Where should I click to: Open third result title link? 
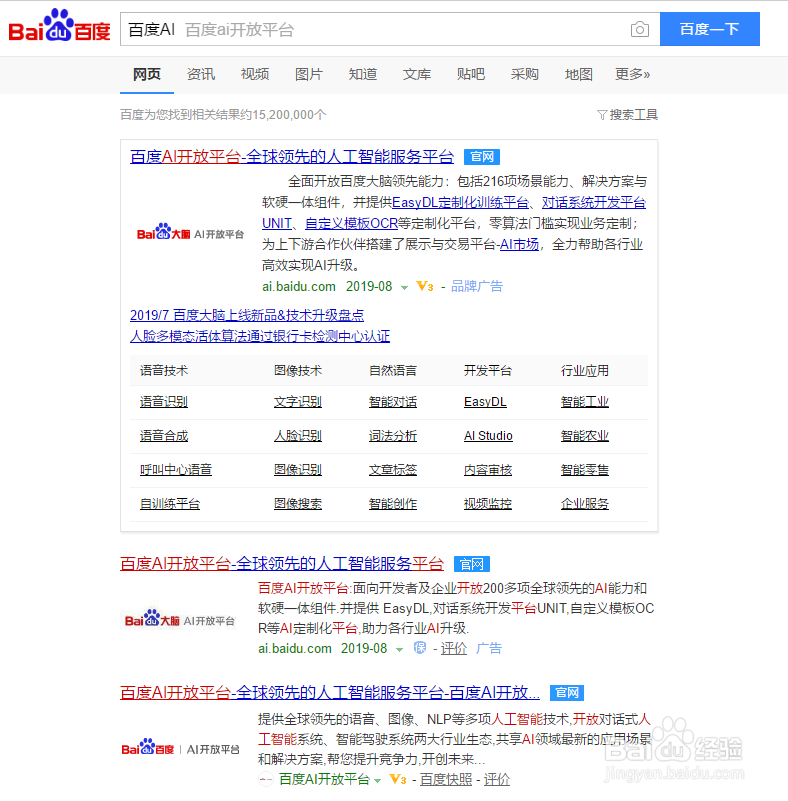(x=329, y=692)
